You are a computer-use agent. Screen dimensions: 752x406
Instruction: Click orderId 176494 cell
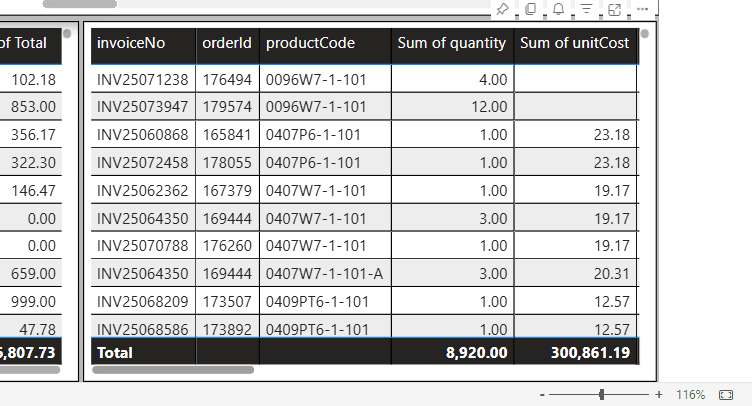227,80
